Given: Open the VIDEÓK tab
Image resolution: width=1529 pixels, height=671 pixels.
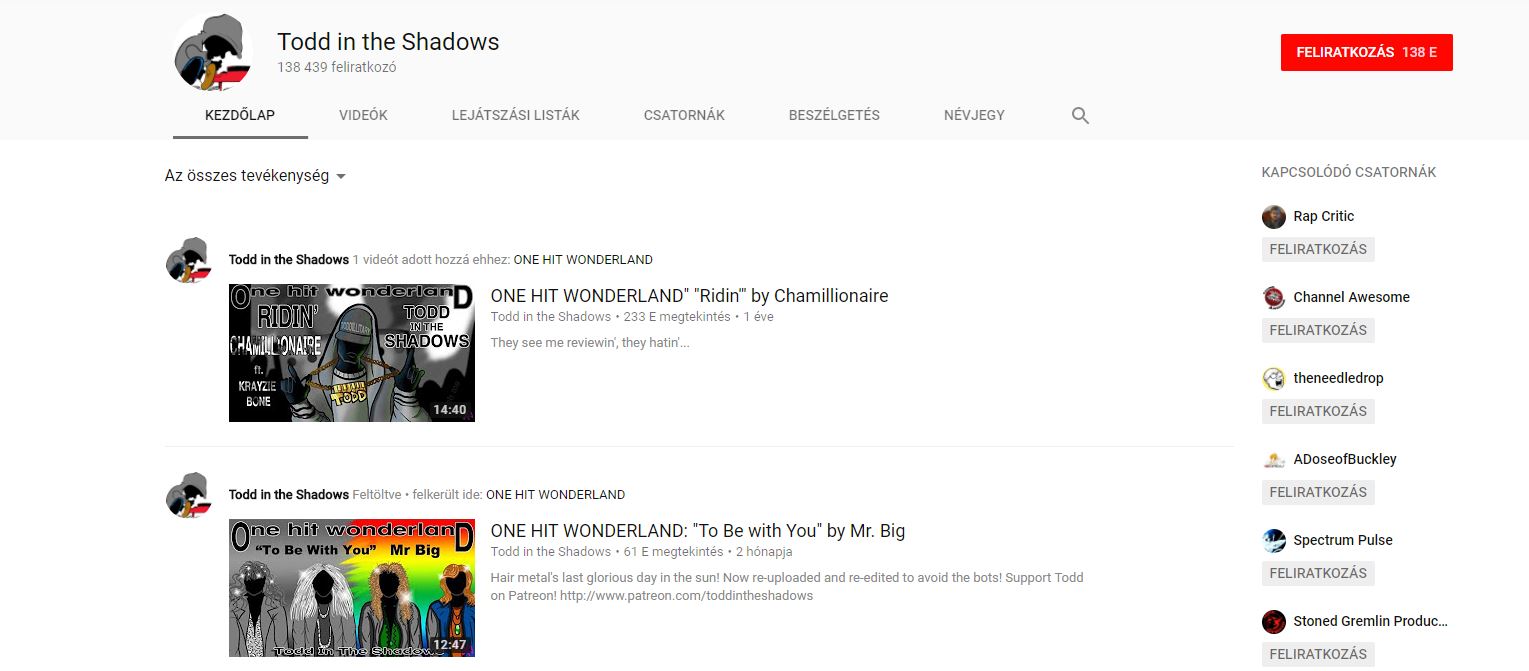Looking at the screenshot, I should point(363,115).
